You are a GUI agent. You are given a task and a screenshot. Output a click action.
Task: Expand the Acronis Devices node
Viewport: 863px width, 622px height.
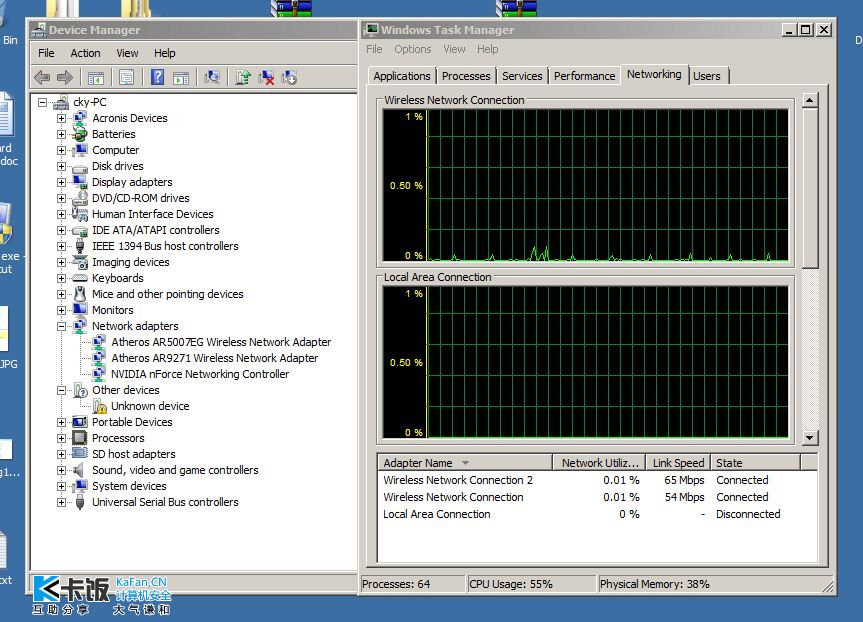(62, 118)
